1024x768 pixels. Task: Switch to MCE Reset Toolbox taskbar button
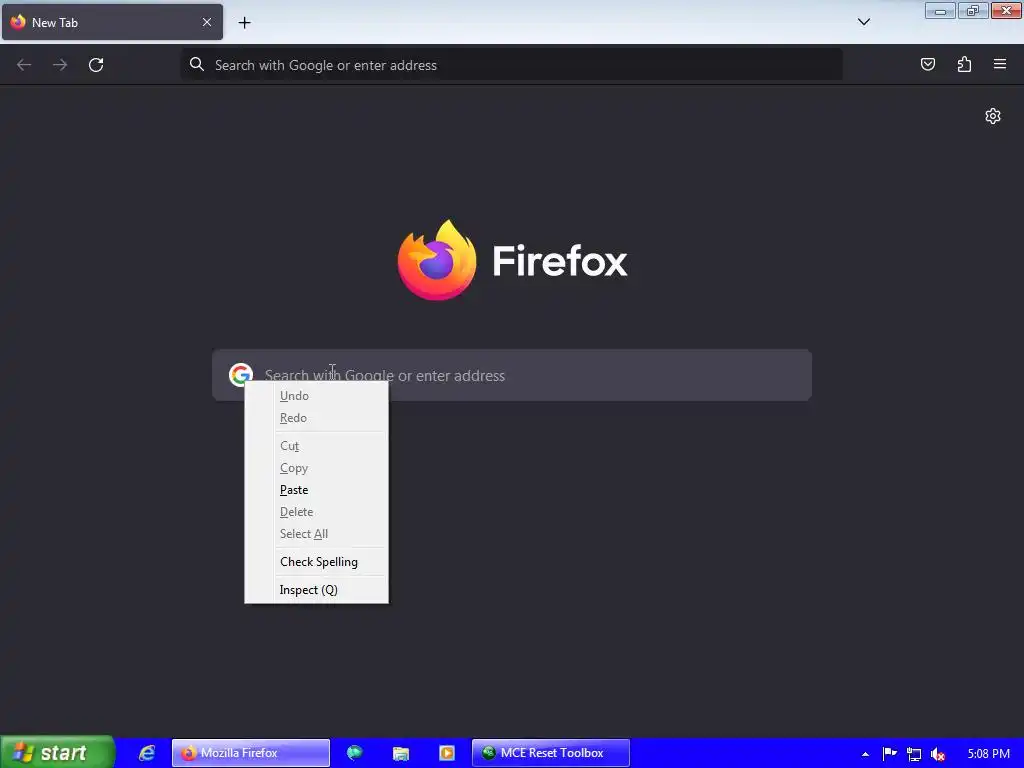coord(551,753)
